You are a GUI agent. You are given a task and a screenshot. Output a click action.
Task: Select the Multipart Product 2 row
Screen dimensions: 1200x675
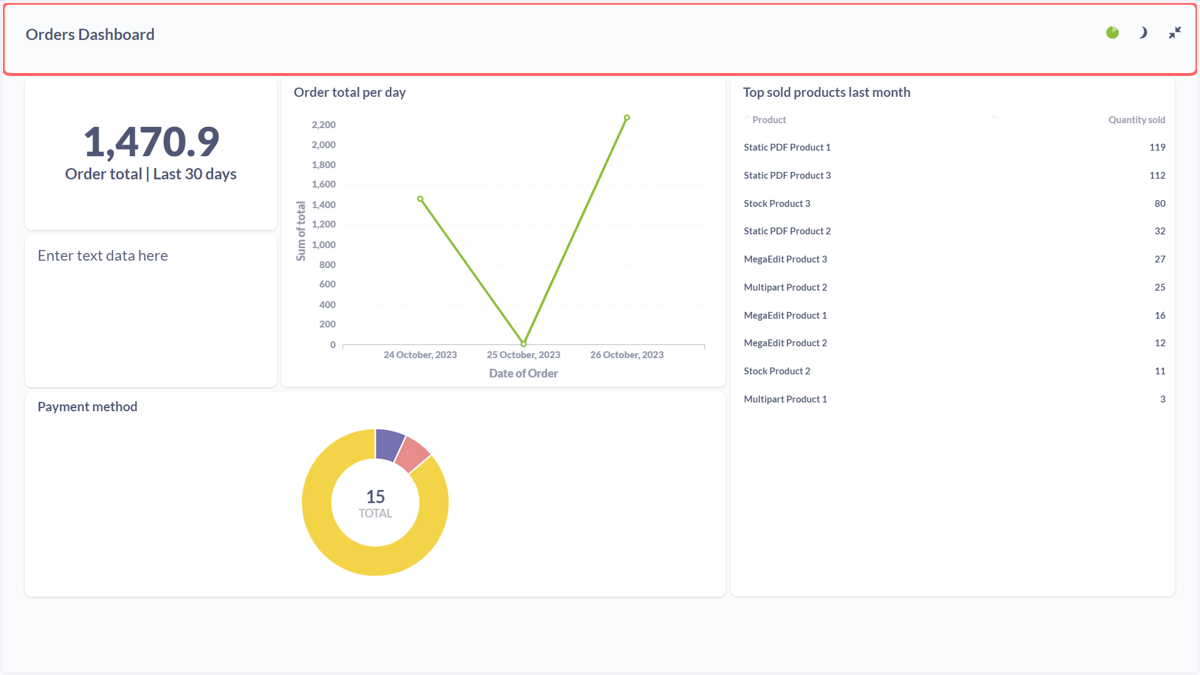click(x=953, y=287)
